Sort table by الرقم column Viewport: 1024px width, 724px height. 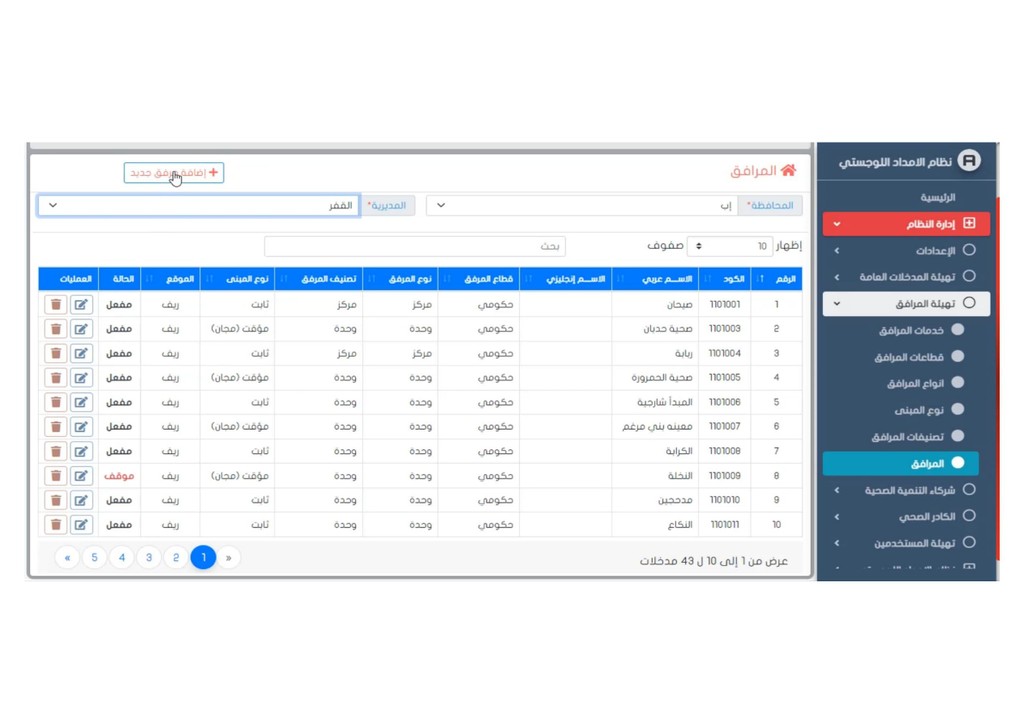click(777, 279)
